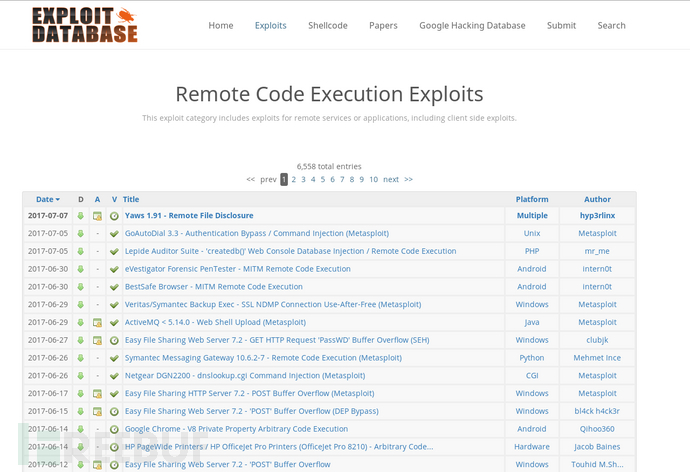Image resolution: width=690 pixels, height=472 pixels.
Task: Filter by Unix platform
Action: pos(532,233)
